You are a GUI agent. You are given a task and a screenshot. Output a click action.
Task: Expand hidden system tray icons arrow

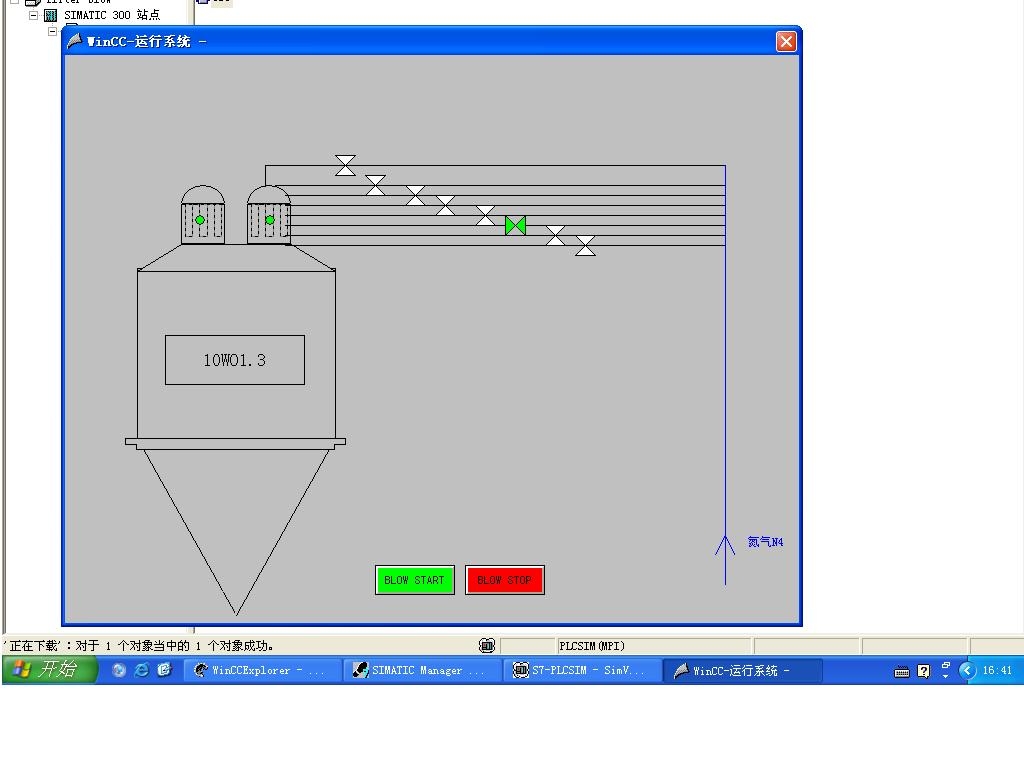967,670
